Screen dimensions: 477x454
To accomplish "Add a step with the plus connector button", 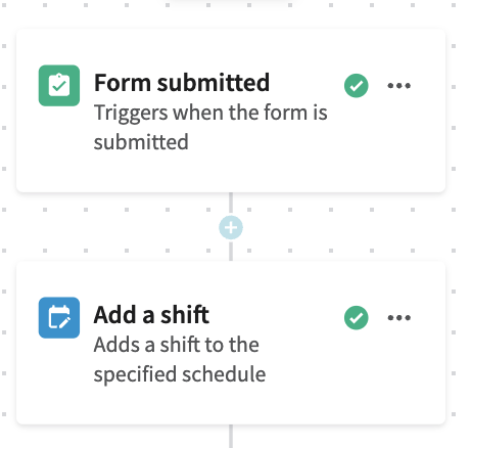I will pyautogui.click(x=231, y=228).
